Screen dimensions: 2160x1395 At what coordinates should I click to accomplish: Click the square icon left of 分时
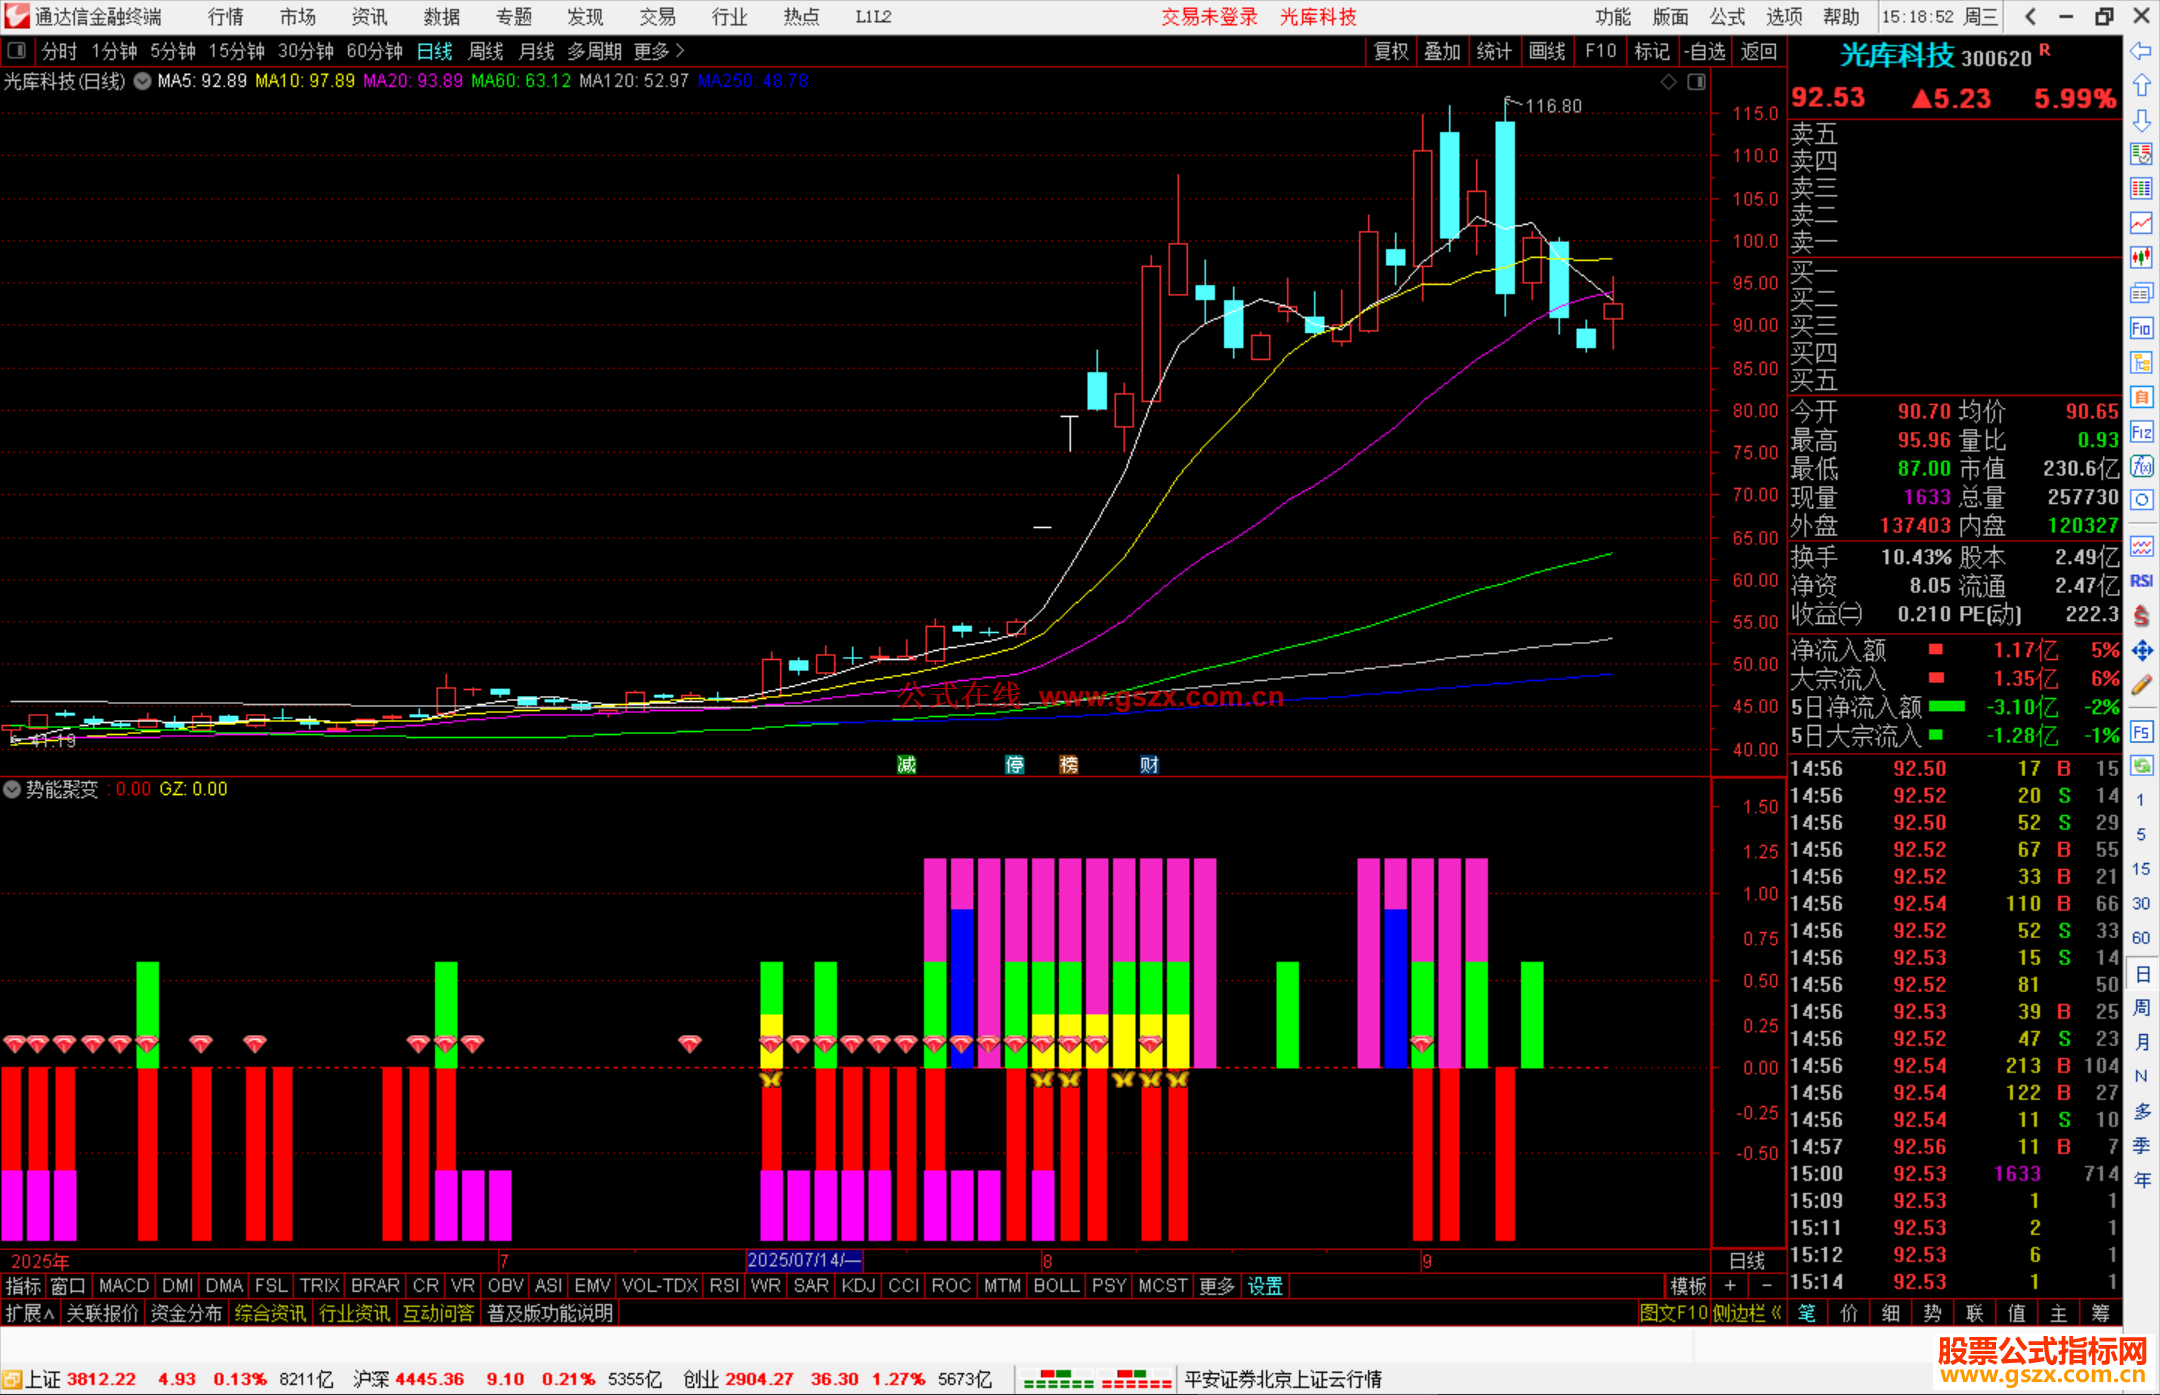pyautogui.click(x=17, y=51)
